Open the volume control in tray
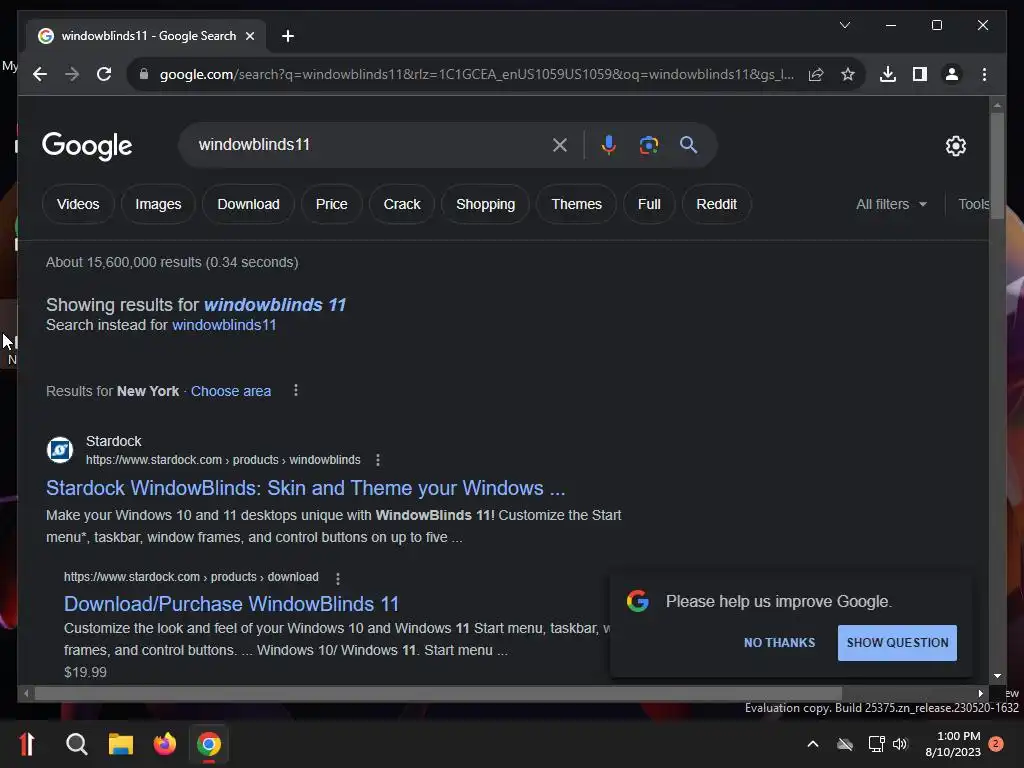1024x768 pixels. [900, 744]
